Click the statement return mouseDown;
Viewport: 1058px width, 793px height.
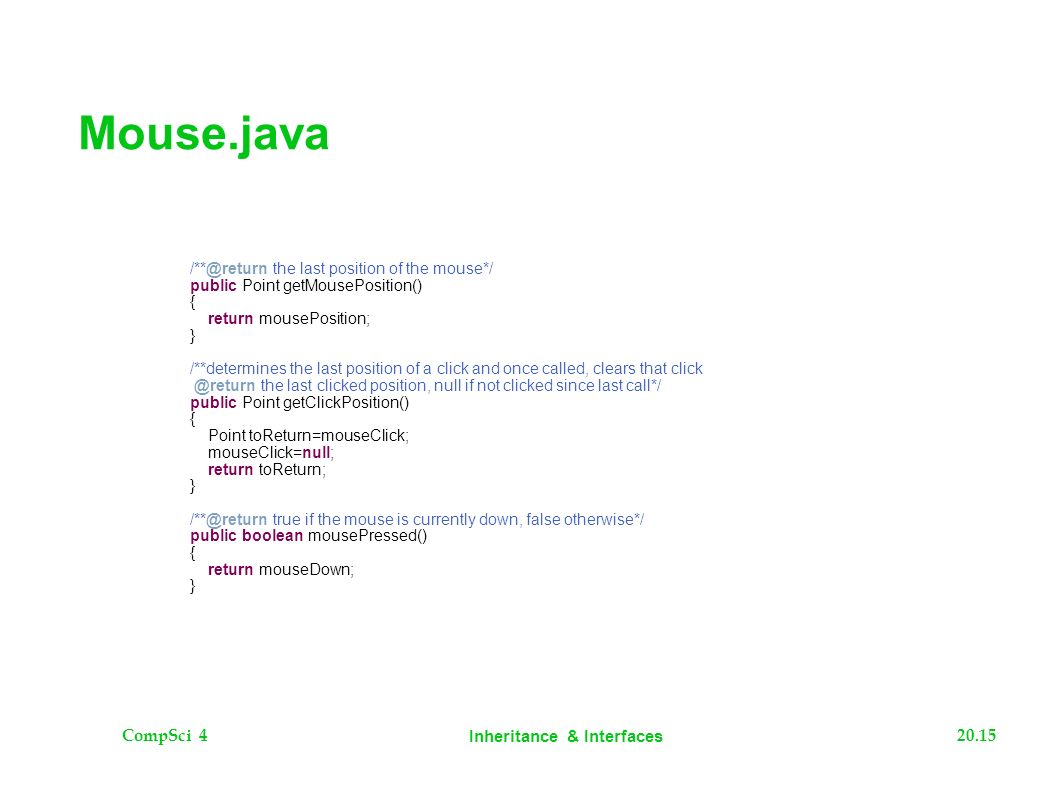281,570
